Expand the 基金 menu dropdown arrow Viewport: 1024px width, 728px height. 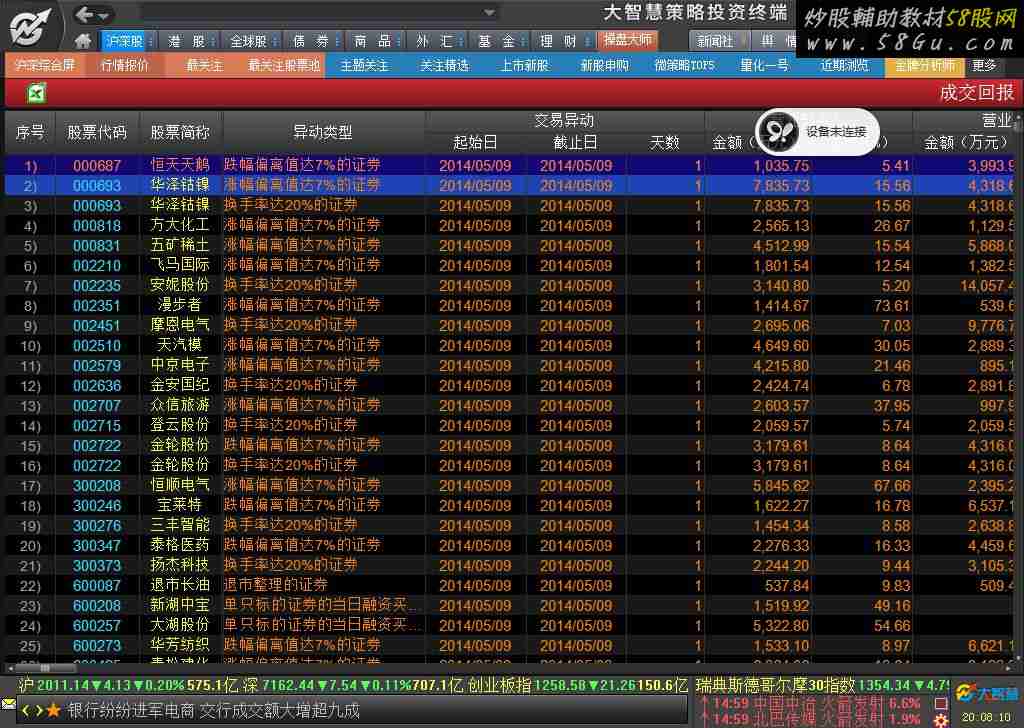[x=524, y=42]
